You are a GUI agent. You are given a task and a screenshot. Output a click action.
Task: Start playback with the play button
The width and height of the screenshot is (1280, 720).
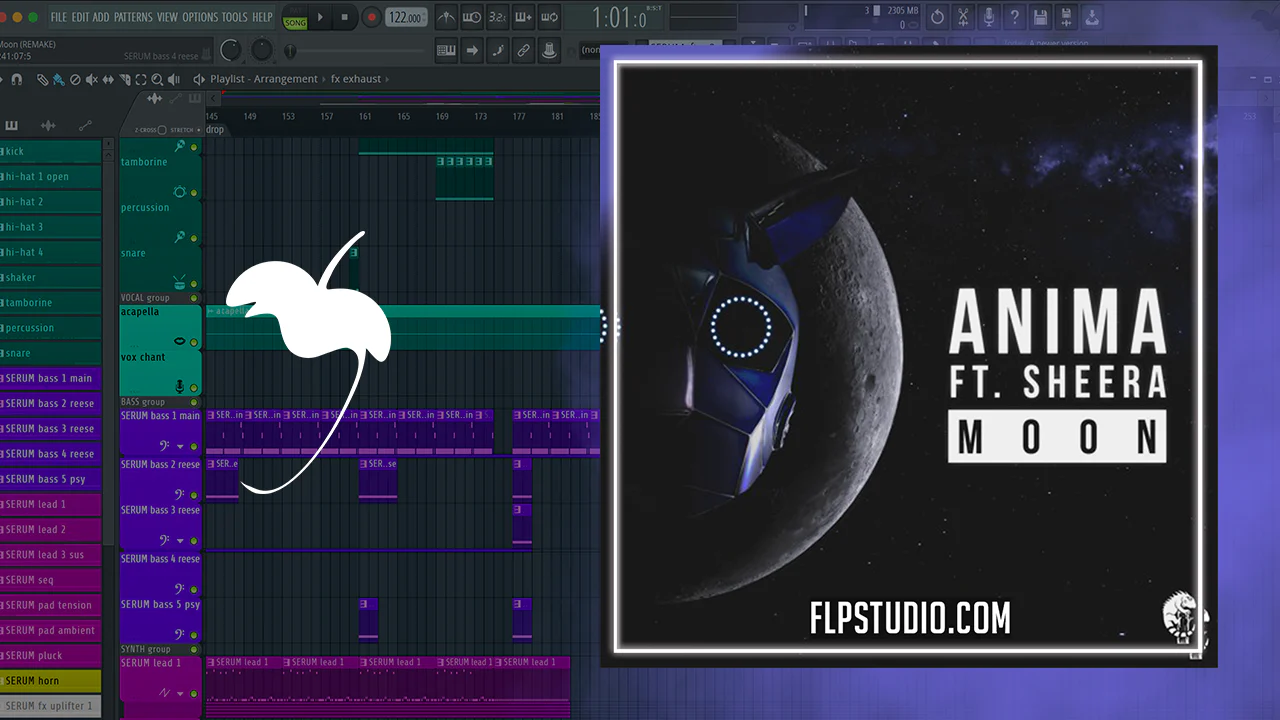(320, 17)
